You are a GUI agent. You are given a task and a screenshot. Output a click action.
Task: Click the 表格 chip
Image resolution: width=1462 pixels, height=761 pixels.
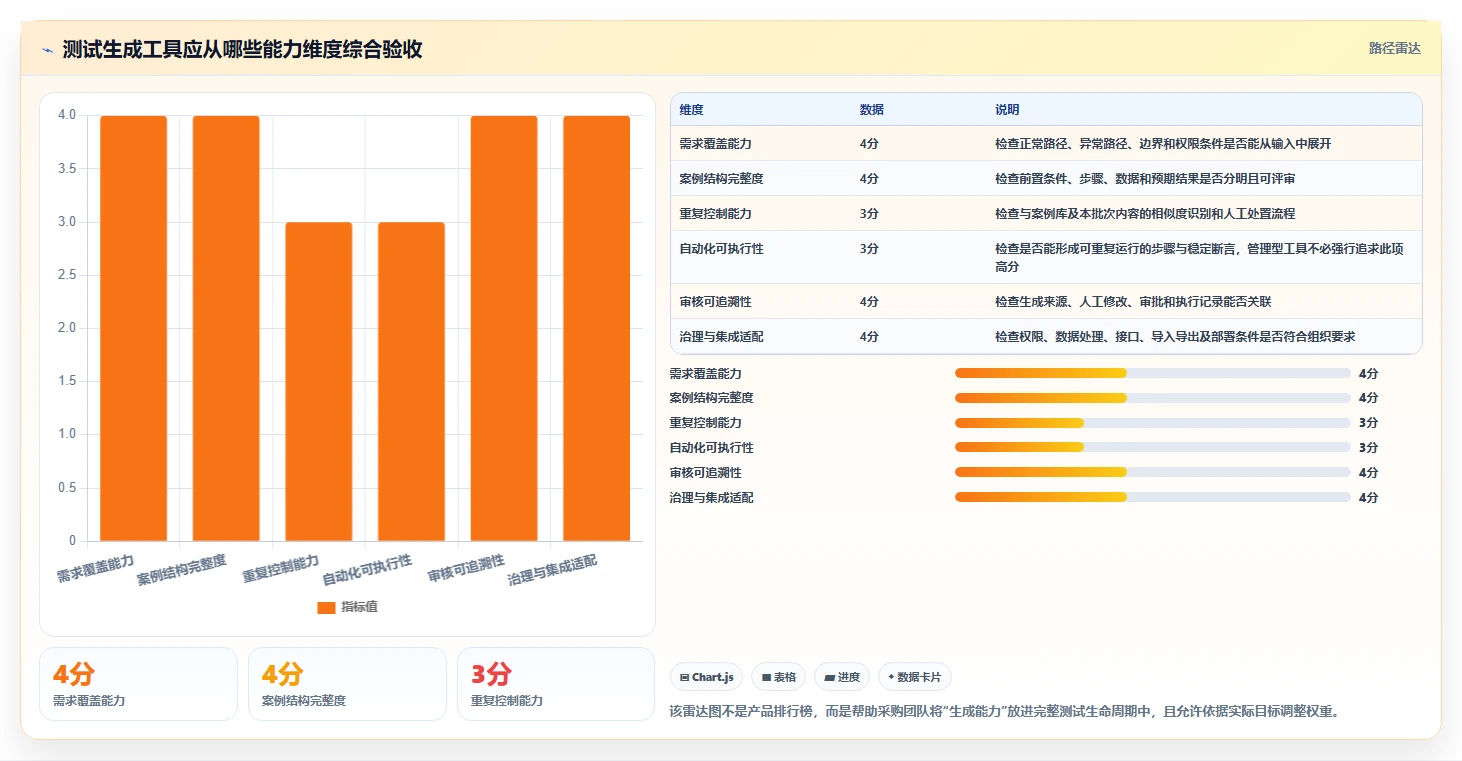click(x=778, y=677)
